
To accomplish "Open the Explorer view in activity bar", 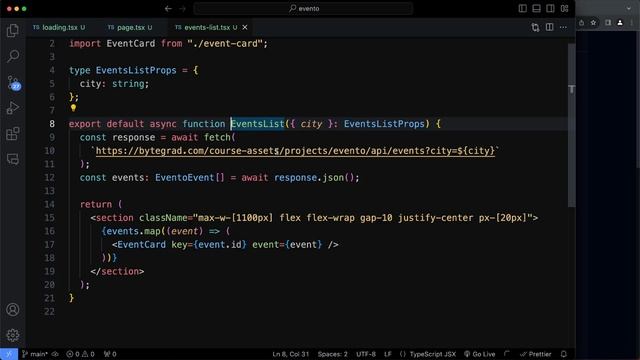I will (x=13, y=31).
